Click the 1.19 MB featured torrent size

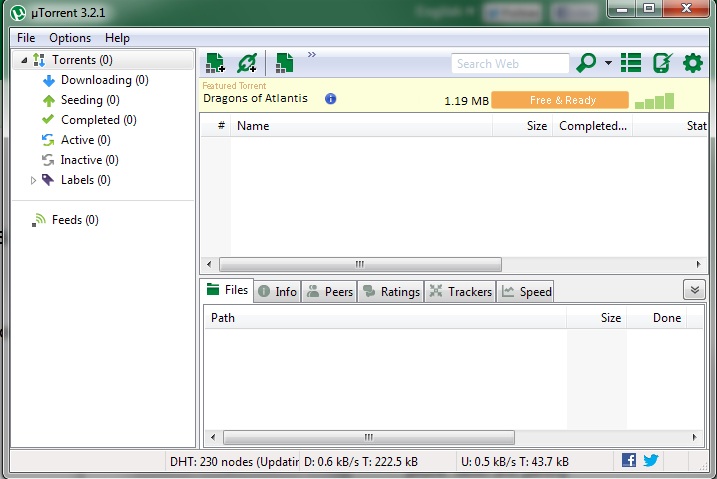point(466,101)
